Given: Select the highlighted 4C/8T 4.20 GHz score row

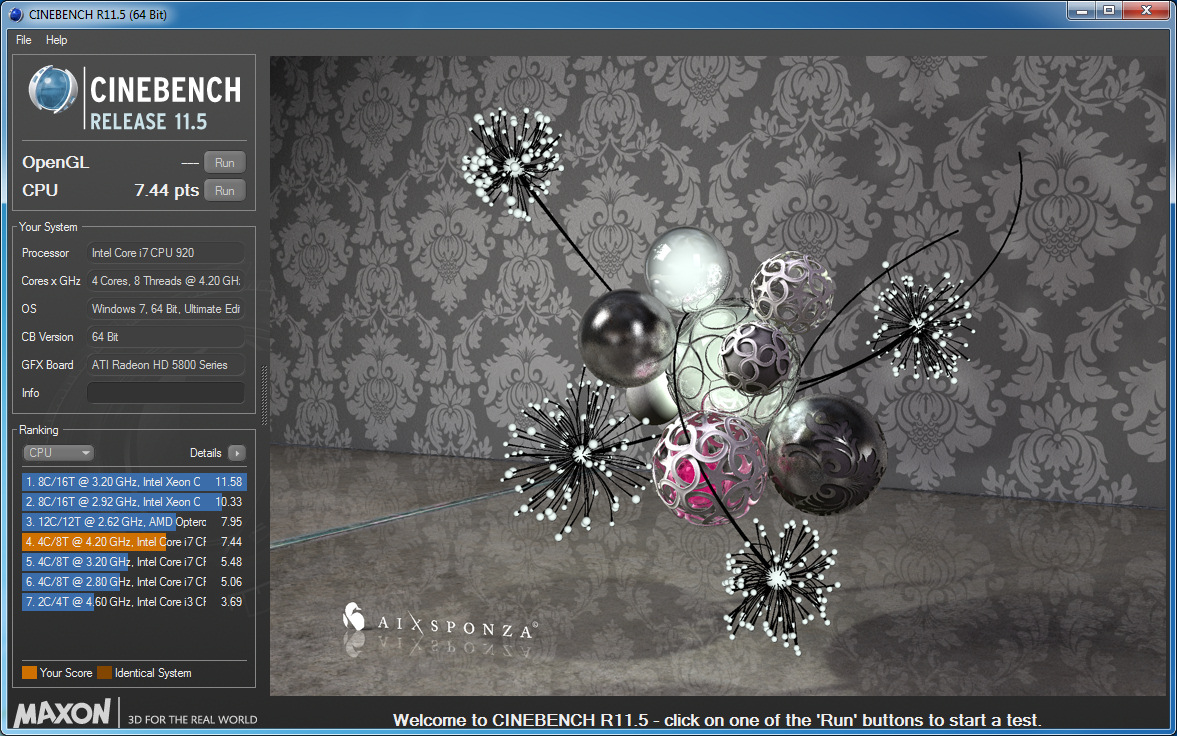Looking at the screenshot, I should pos(133,542).
